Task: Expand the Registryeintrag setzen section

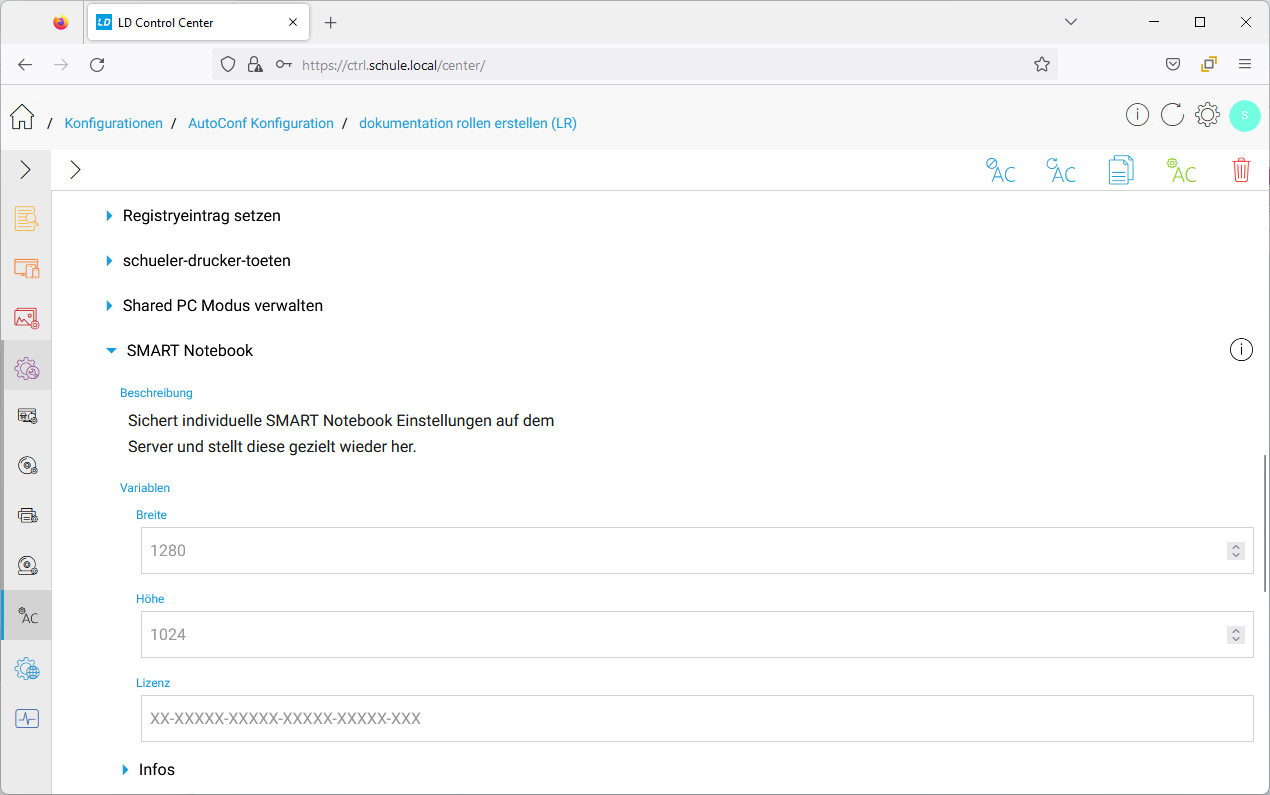Action: (x=193, y=215)
